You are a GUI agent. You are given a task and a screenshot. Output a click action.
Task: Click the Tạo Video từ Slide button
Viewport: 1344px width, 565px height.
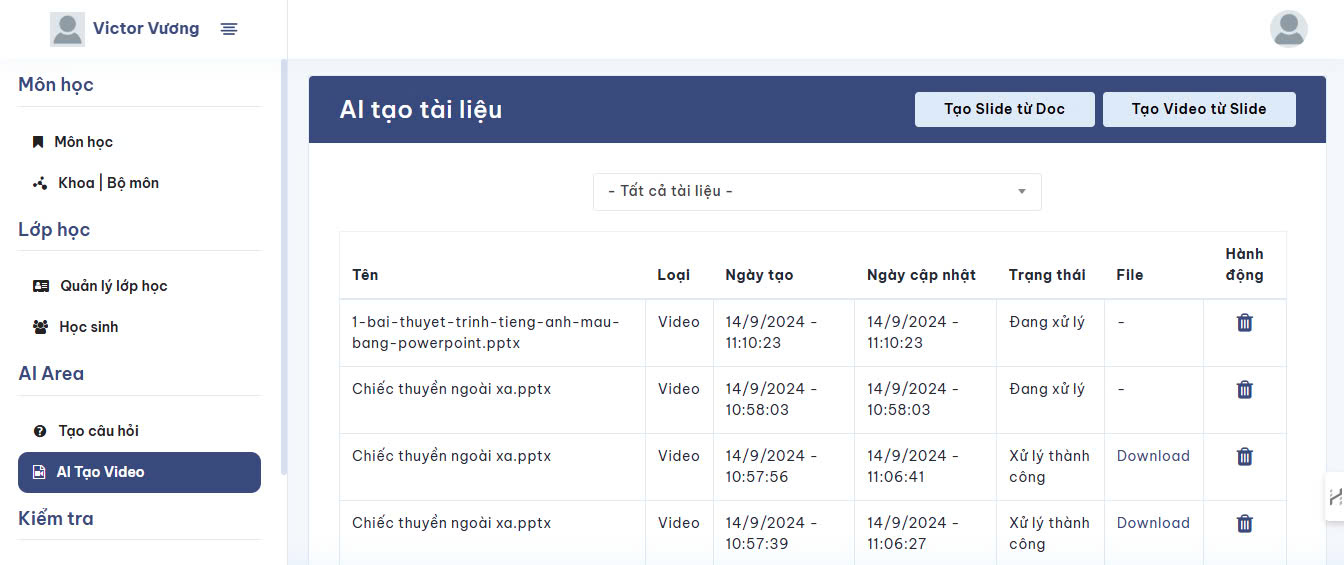1199,109
